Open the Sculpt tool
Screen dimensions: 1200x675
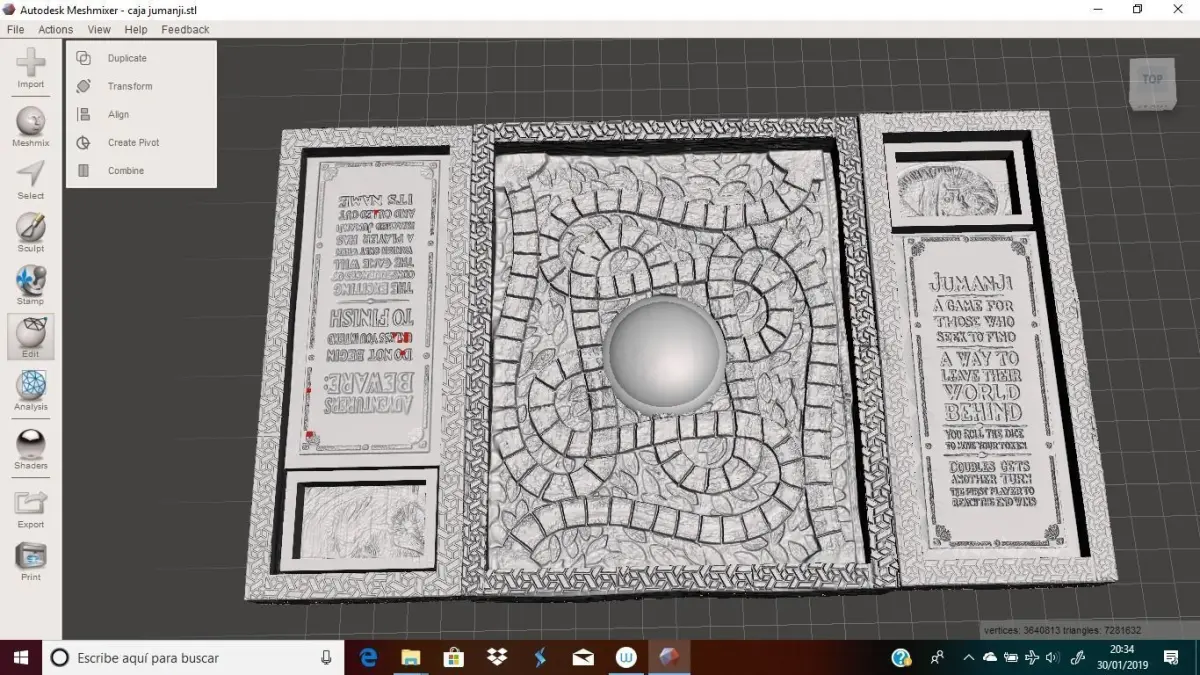click(x=30, y=232)
